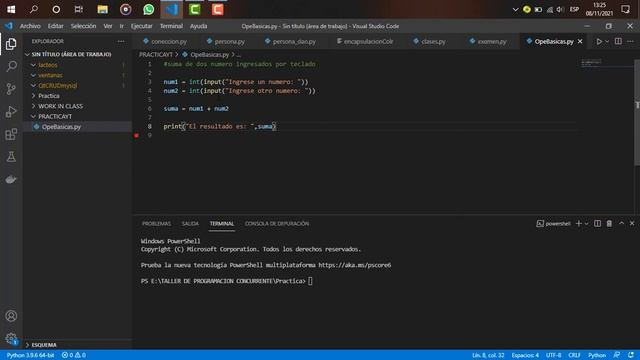Open errors and warnings status indicator
The height and width of the screenshot is (360, 640).
(73, 355)
